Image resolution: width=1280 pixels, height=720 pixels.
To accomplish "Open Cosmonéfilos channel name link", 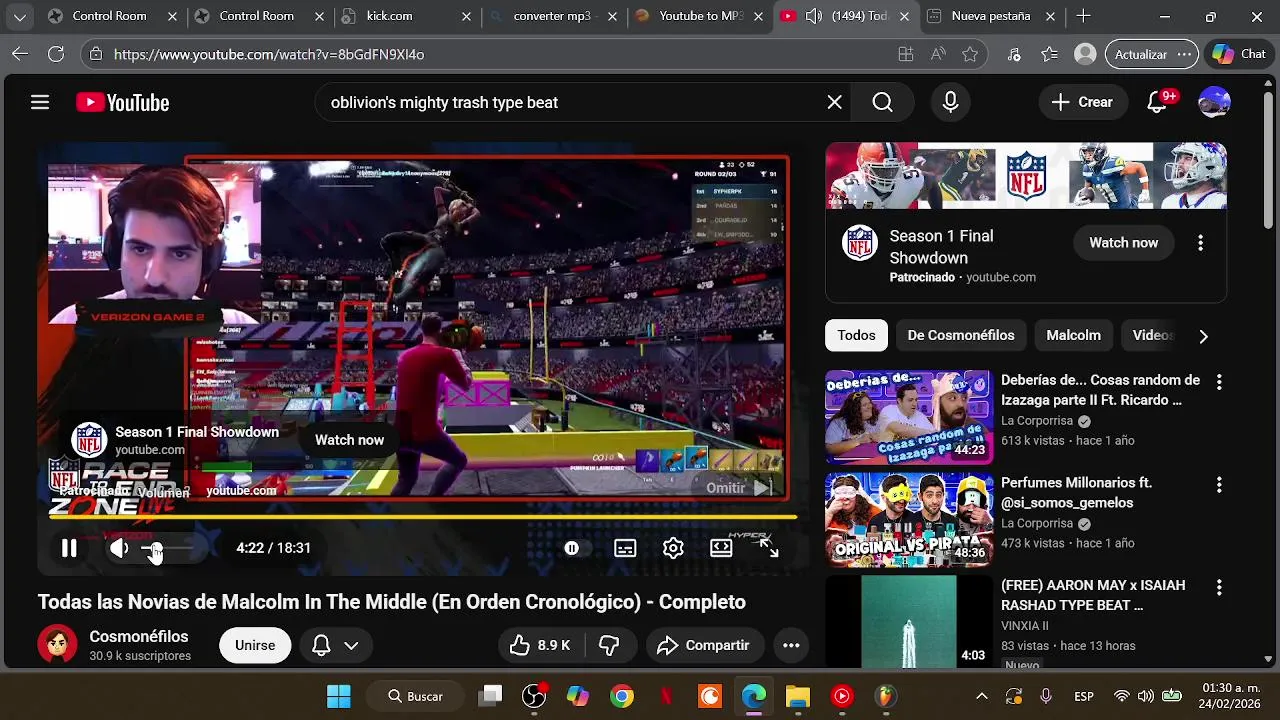I will click(x=139, y=637).
